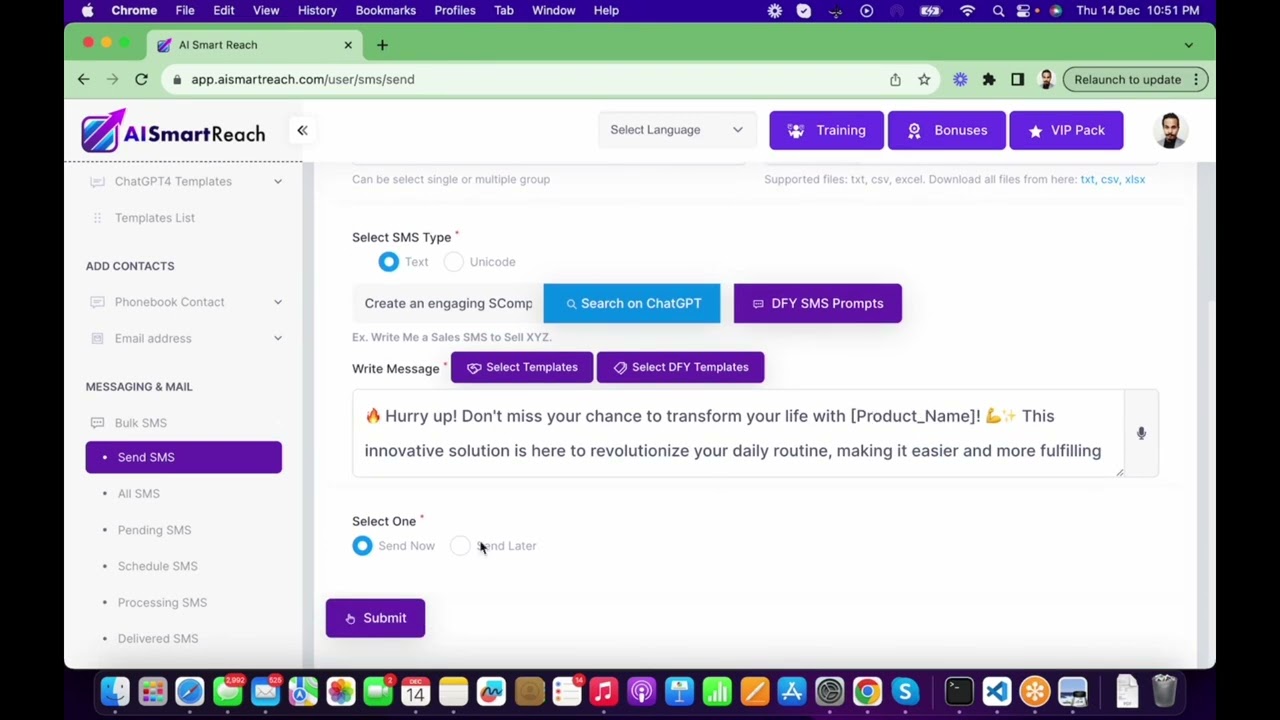Viewport: 1280px width, 720px height.
Task: Click the user profile avatar
Action: click(x=1170, y=130)
